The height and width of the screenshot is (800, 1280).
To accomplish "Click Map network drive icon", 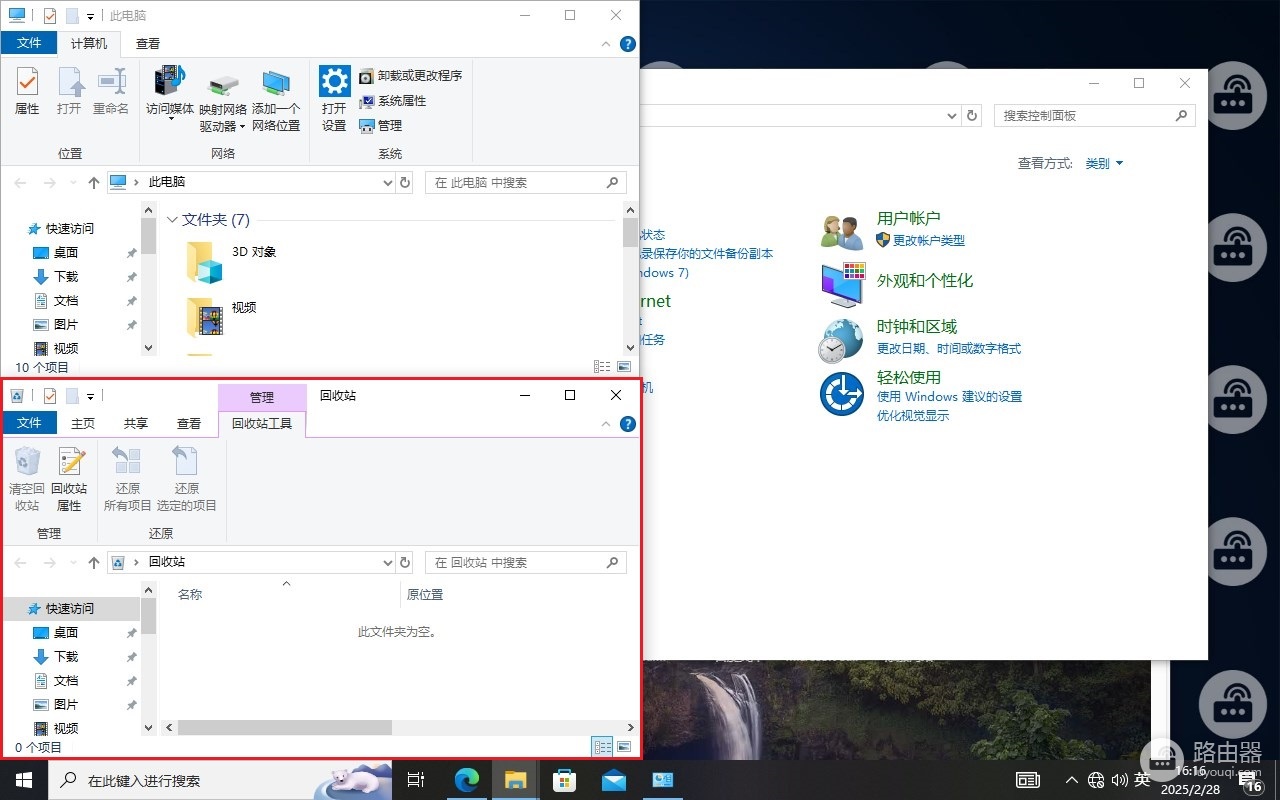I will click(222, 85).
